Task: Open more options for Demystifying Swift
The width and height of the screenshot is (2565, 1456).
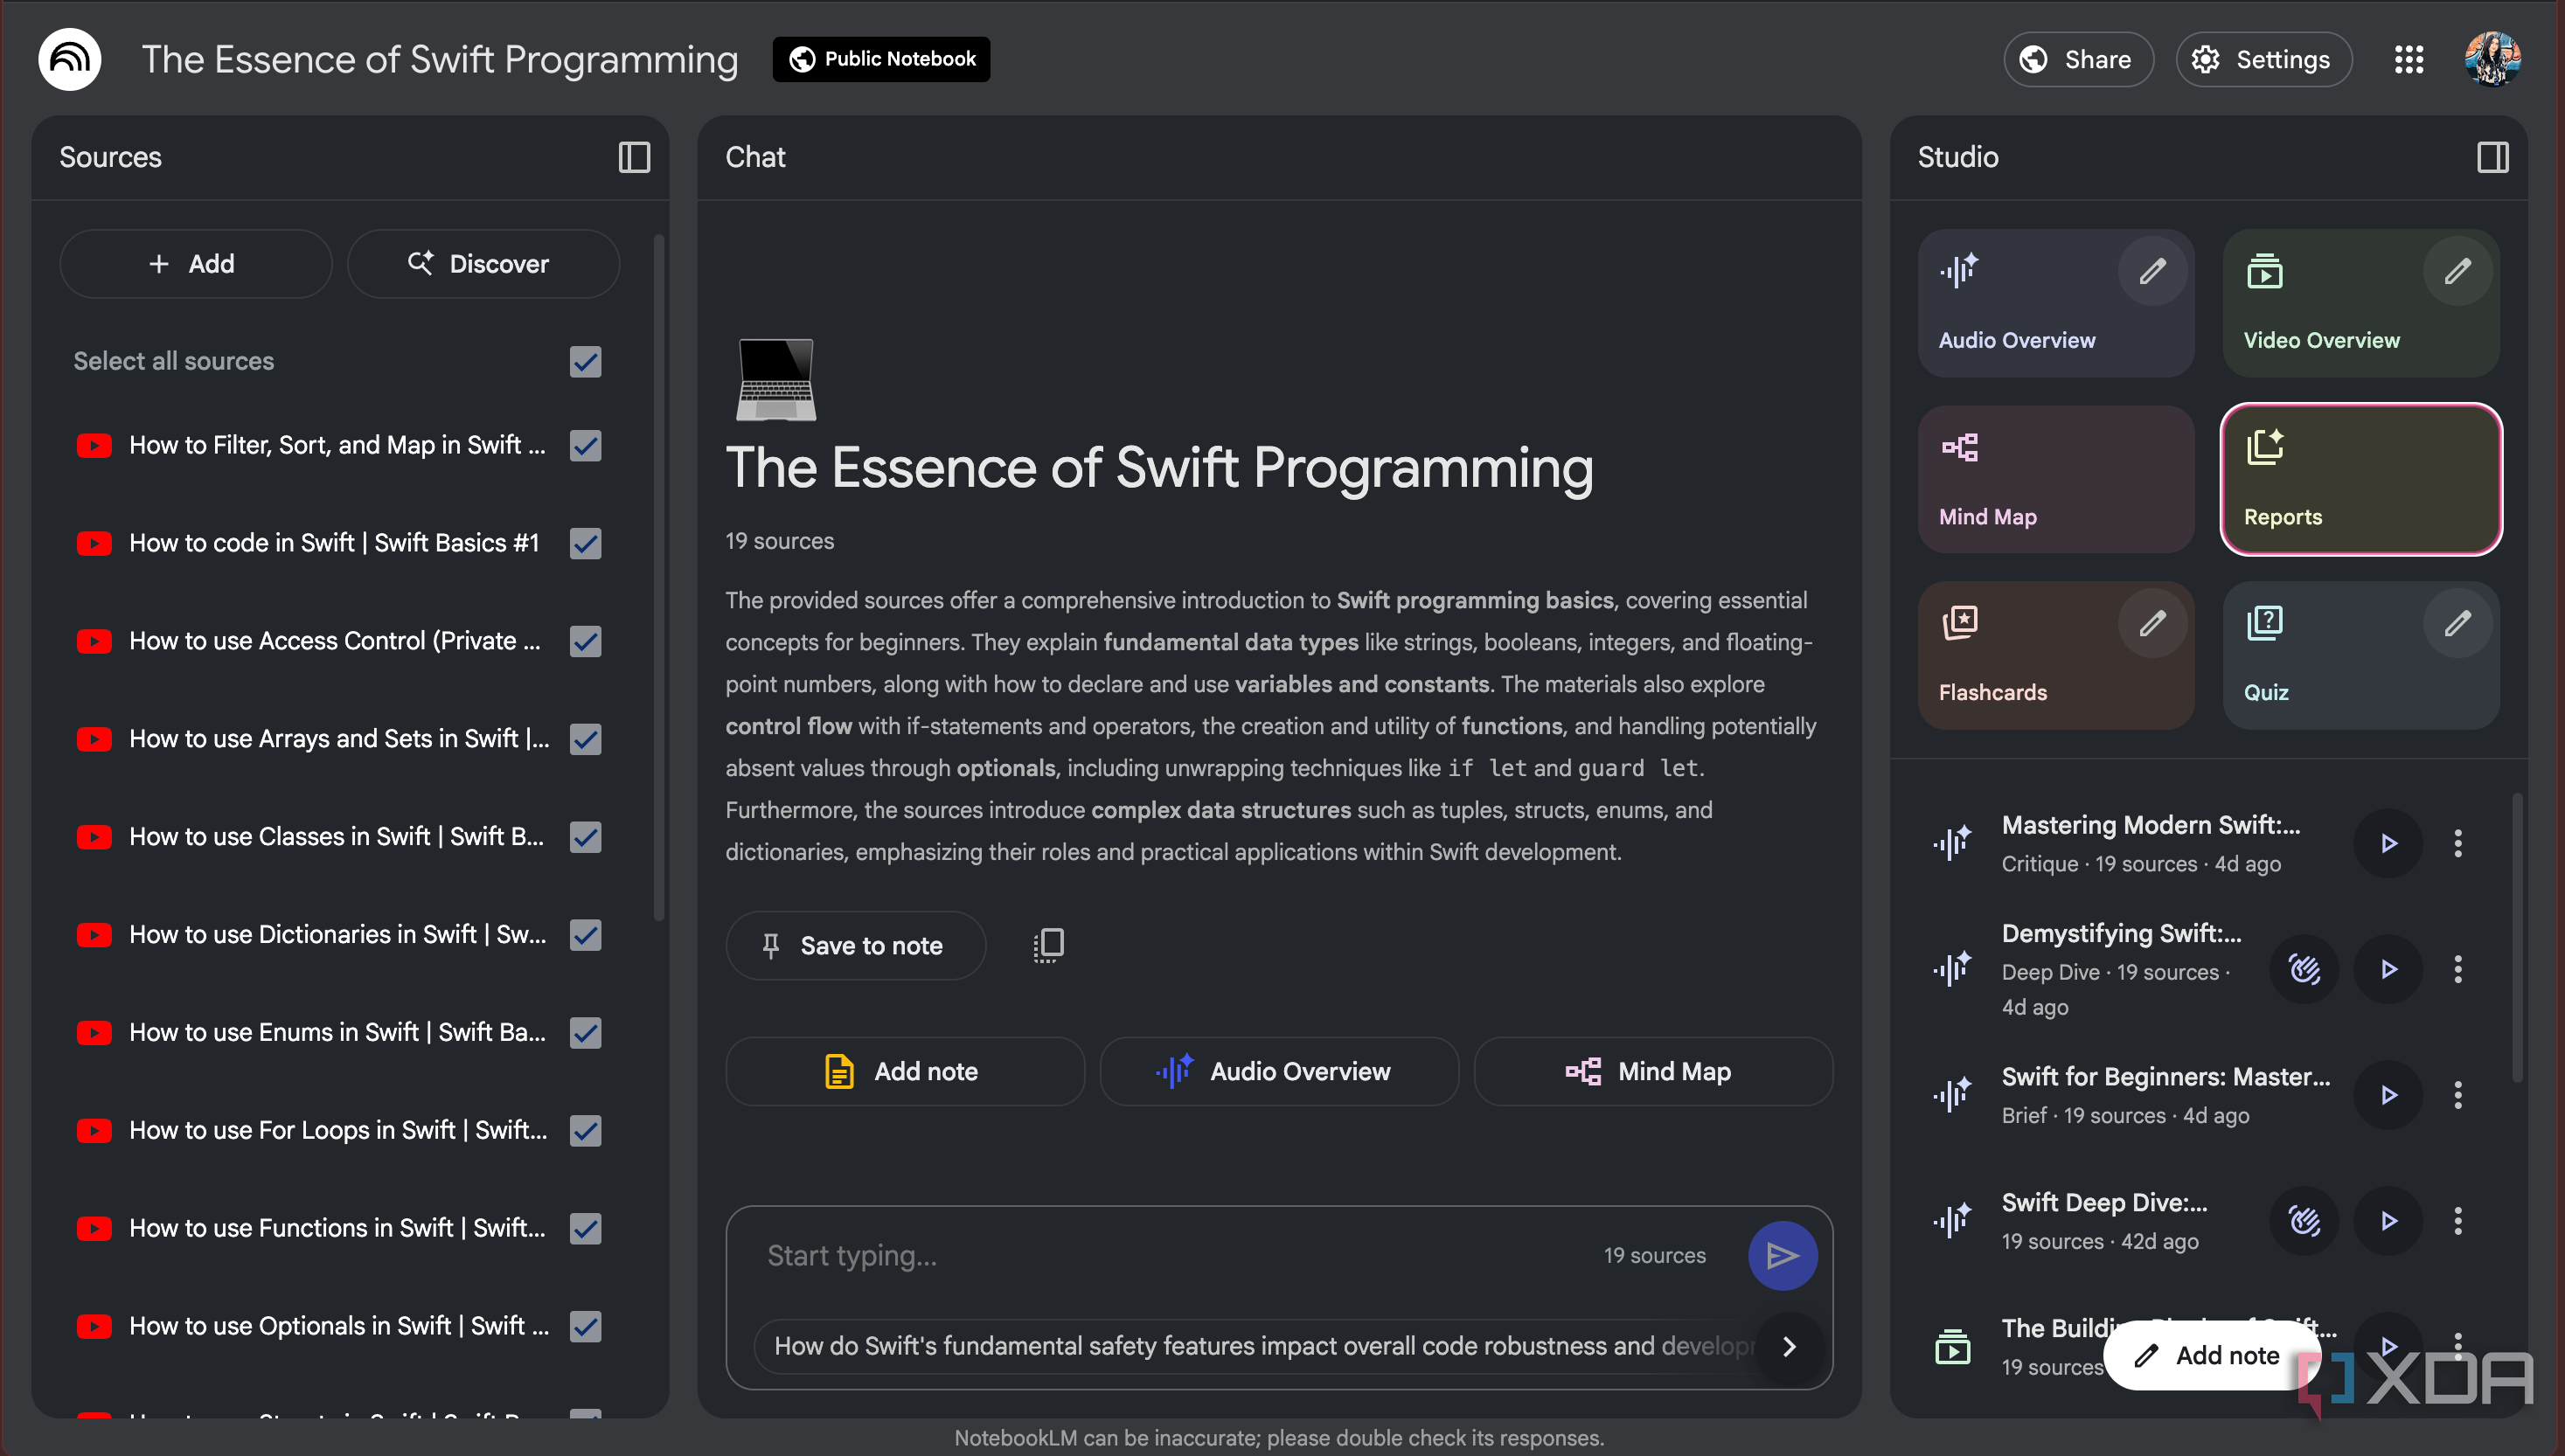Action: [2457, 969]
